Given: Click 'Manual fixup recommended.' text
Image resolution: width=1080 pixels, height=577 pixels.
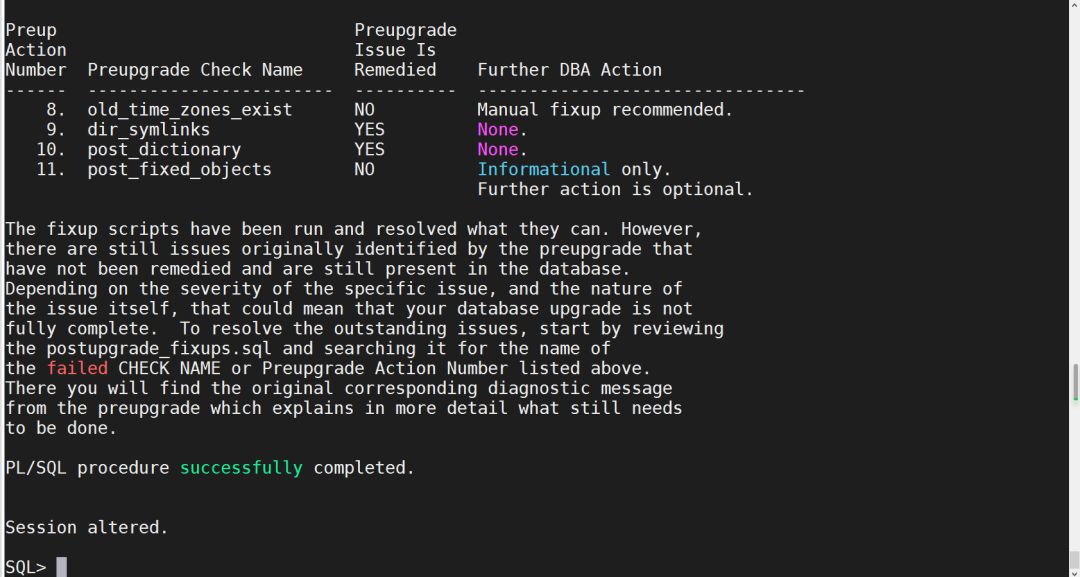Looking at the screenshot, I should click(605, 109).
